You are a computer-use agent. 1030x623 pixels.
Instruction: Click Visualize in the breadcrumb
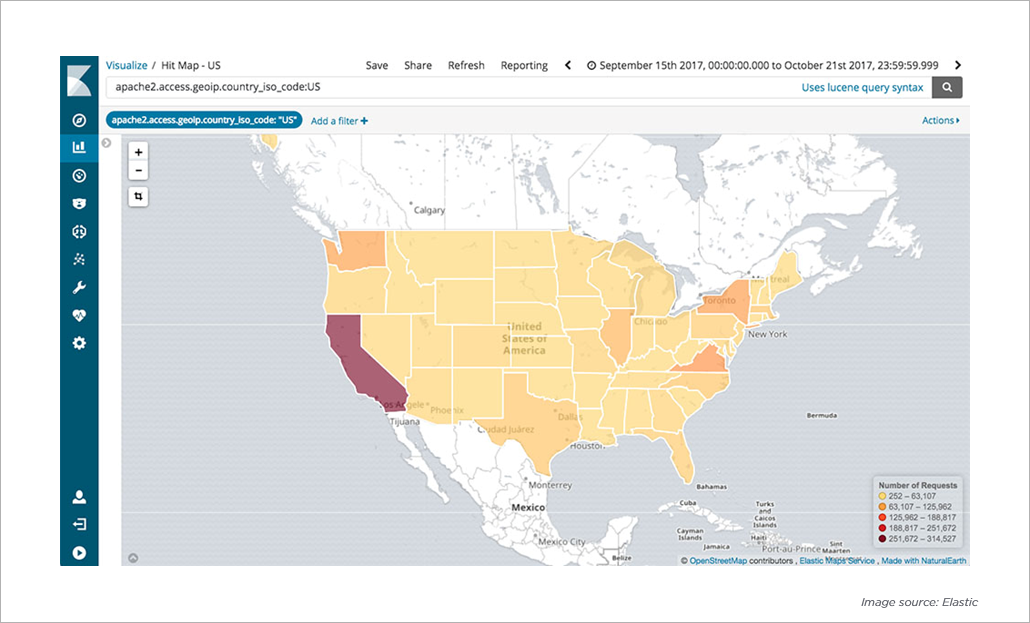(x=126, y=65)
